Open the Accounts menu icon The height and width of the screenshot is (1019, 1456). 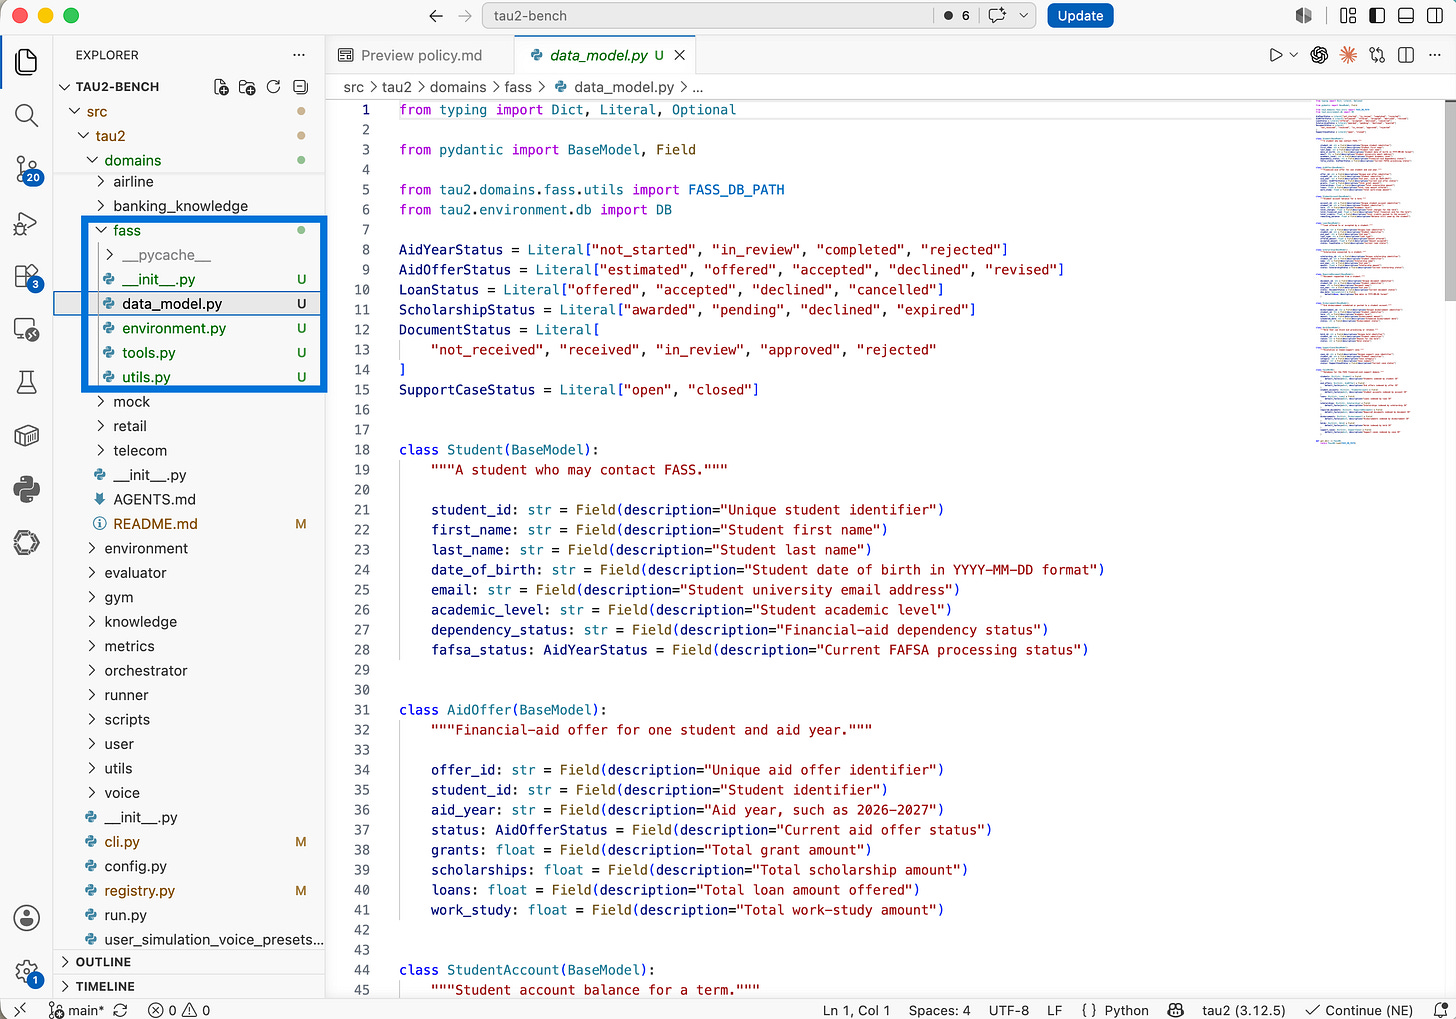point(27,918)
